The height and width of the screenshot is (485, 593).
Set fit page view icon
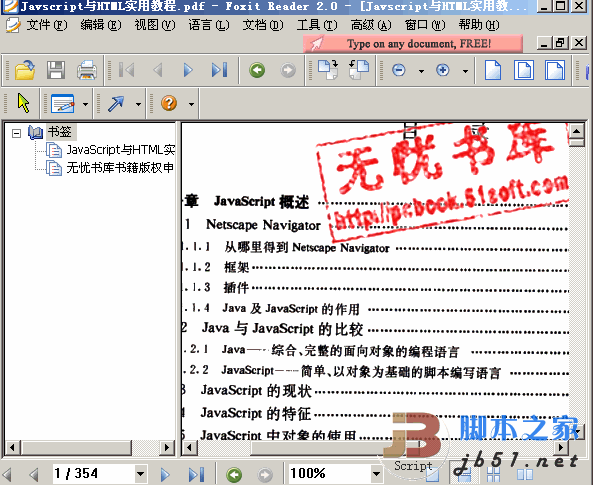click(524, 70)
